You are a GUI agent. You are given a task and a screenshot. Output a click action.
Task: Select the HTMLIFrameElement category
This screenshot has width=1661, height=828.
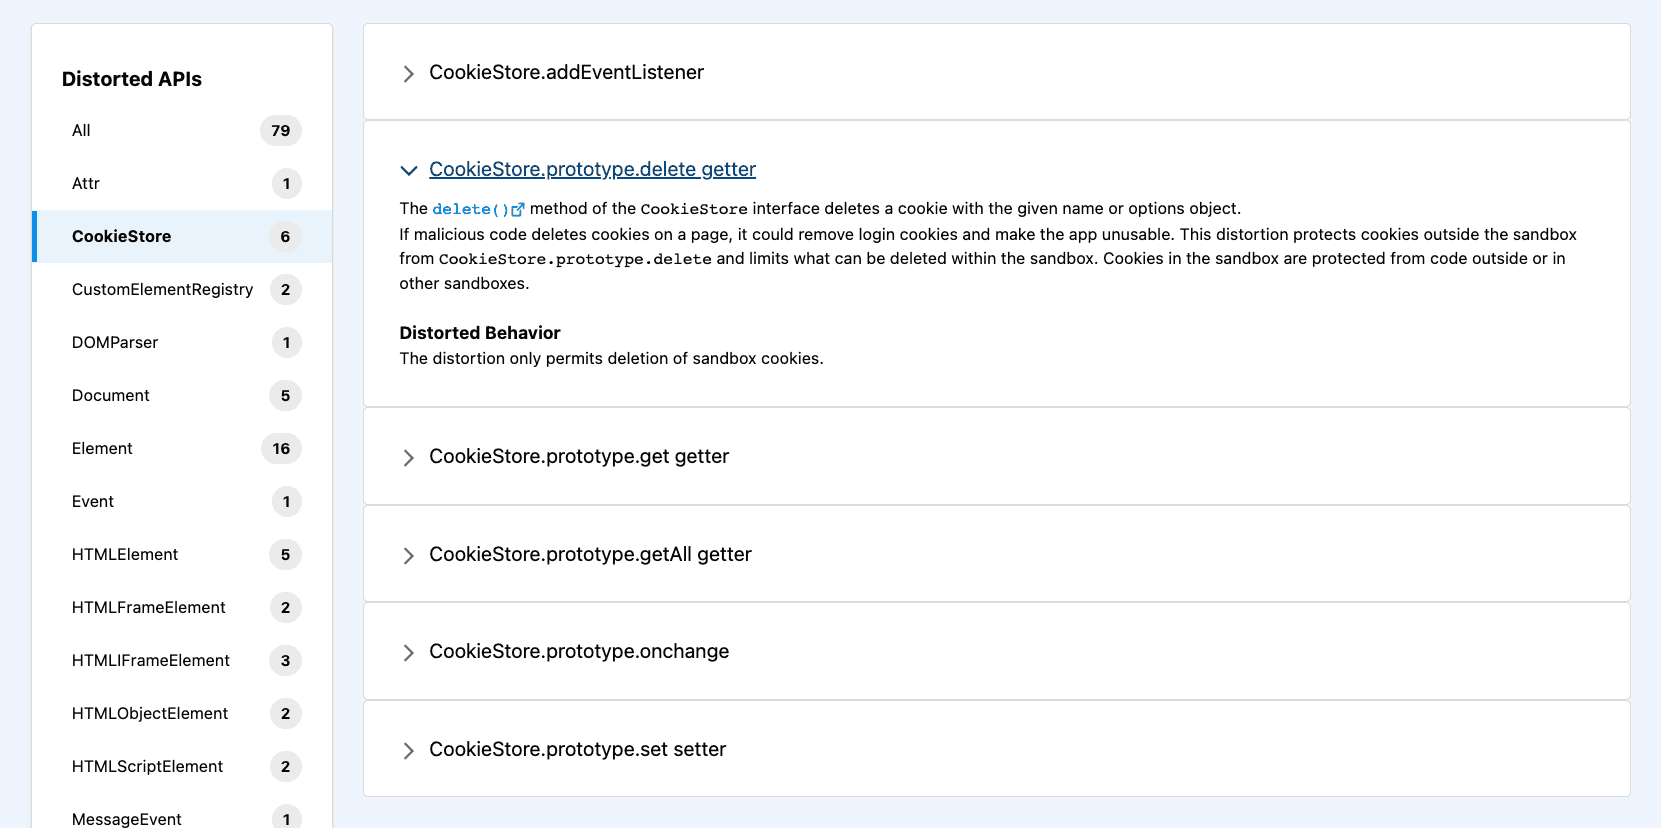pyautogui.click(x=183, y=661)
